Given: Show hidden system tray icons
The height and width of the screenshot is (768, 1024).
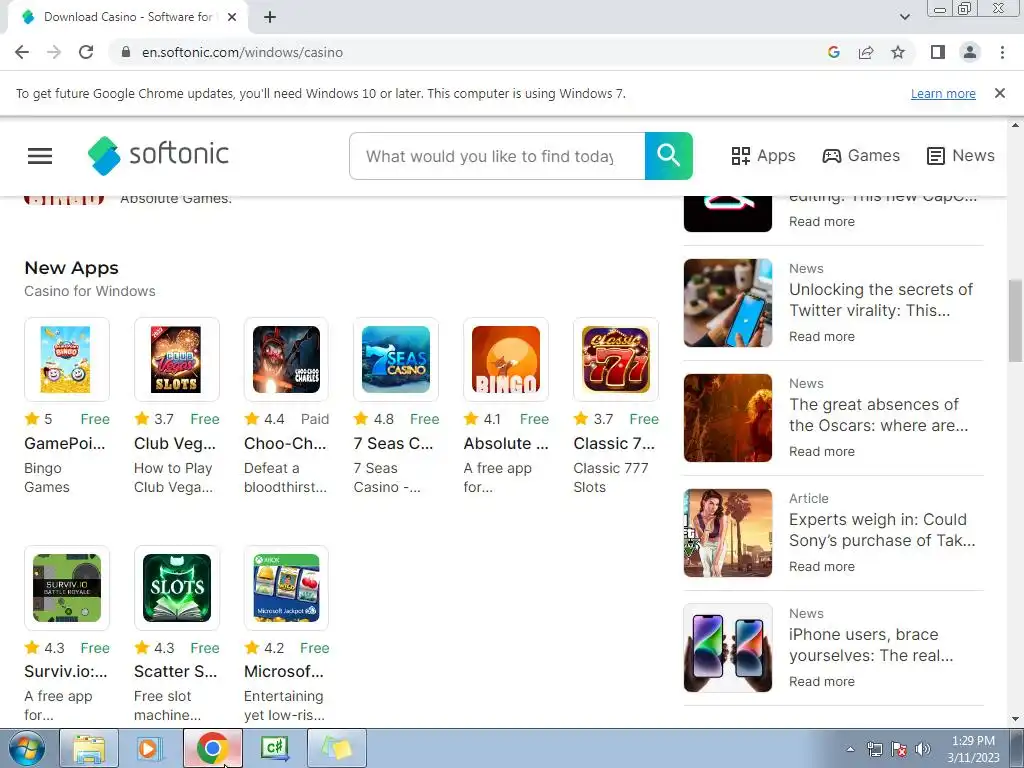Looking at the screenshot, I should tap(850, 749).
